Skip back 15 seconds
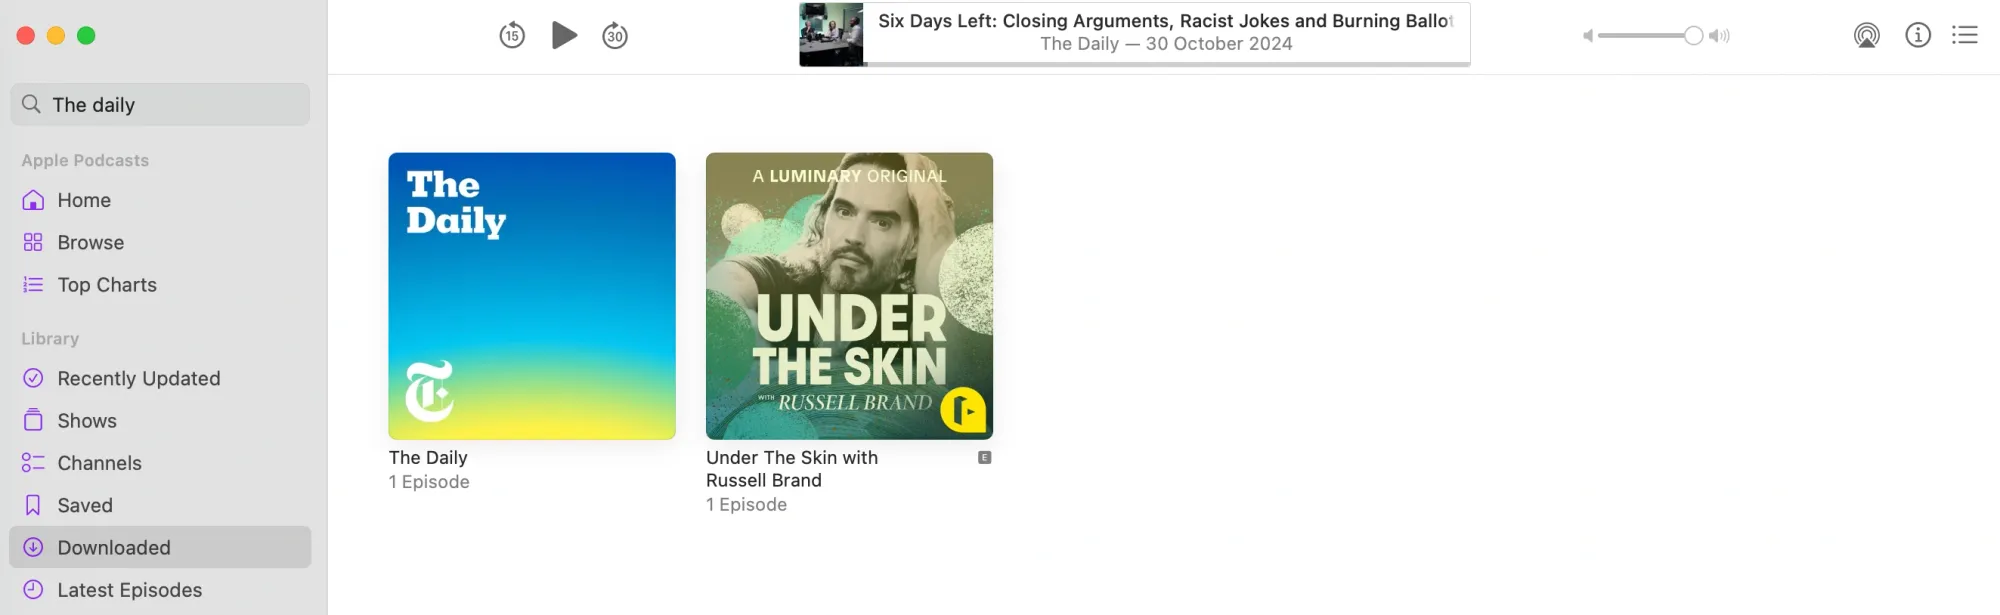 click(512, 36)
